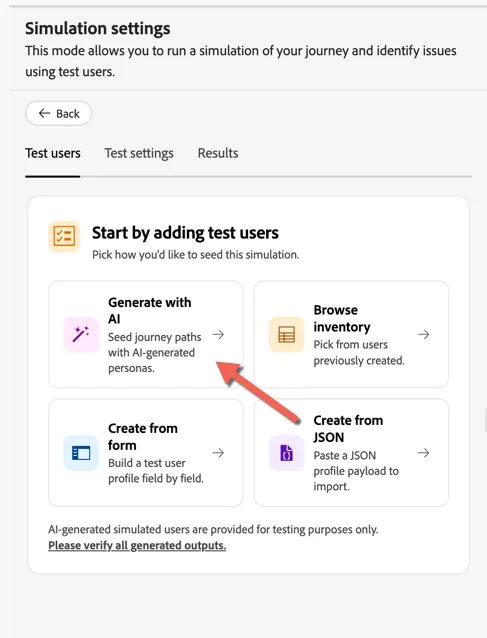
Task: Click the purple JSON file icon
Action: coord(286,453)
